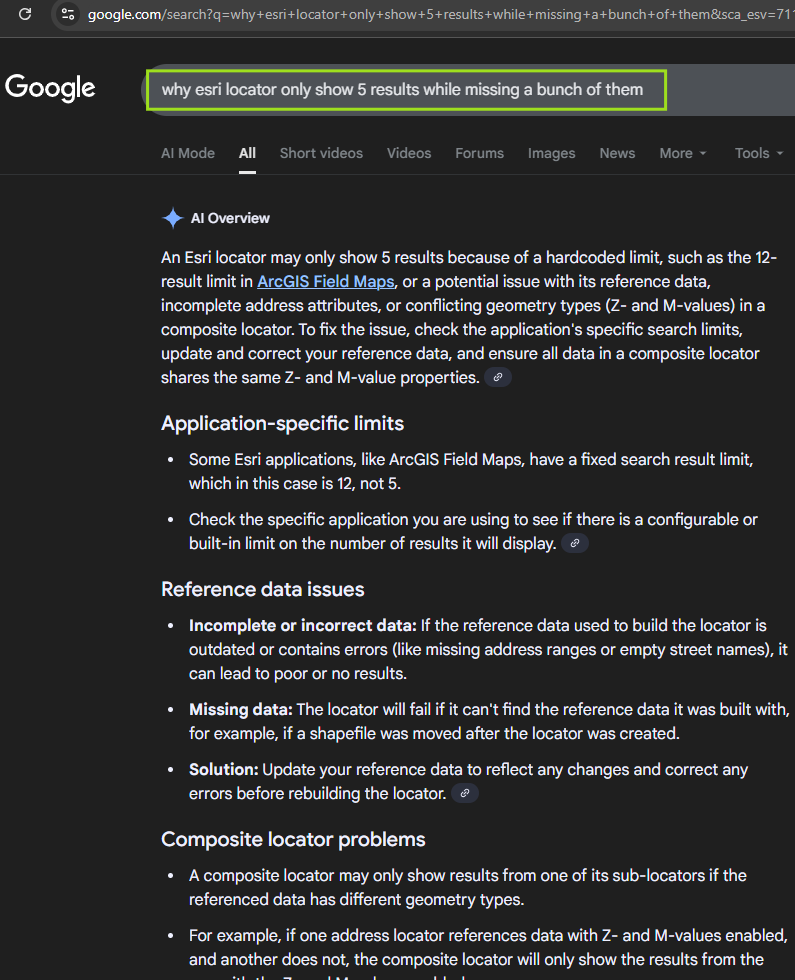
Task: Open source link chip after 'will display.'
Action: [x=574, y=544]
